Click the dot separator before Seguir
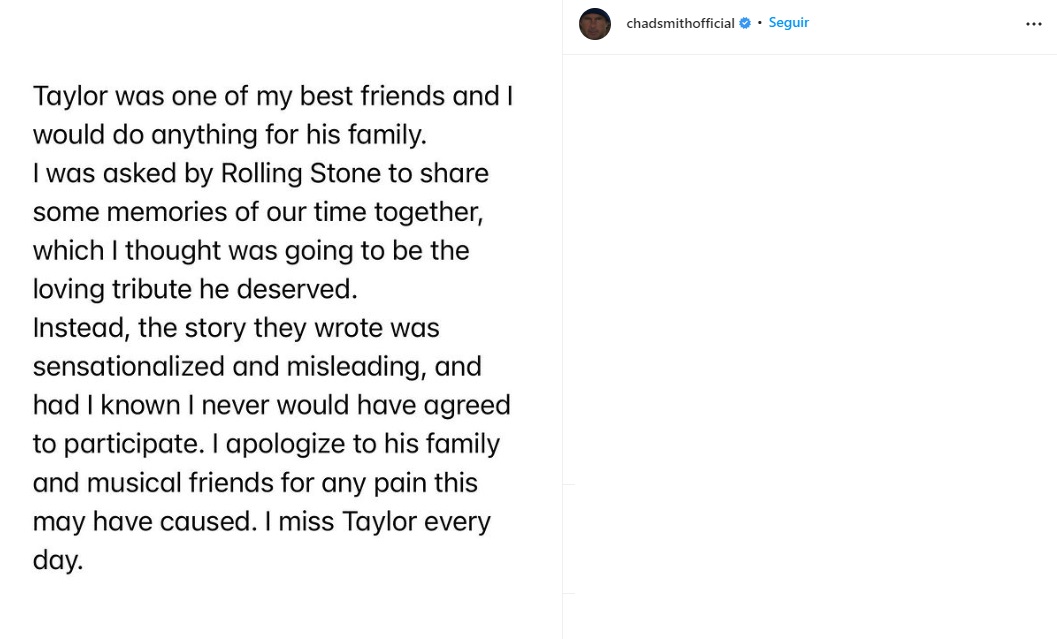 pyautogui.click(x=759, y=23)
